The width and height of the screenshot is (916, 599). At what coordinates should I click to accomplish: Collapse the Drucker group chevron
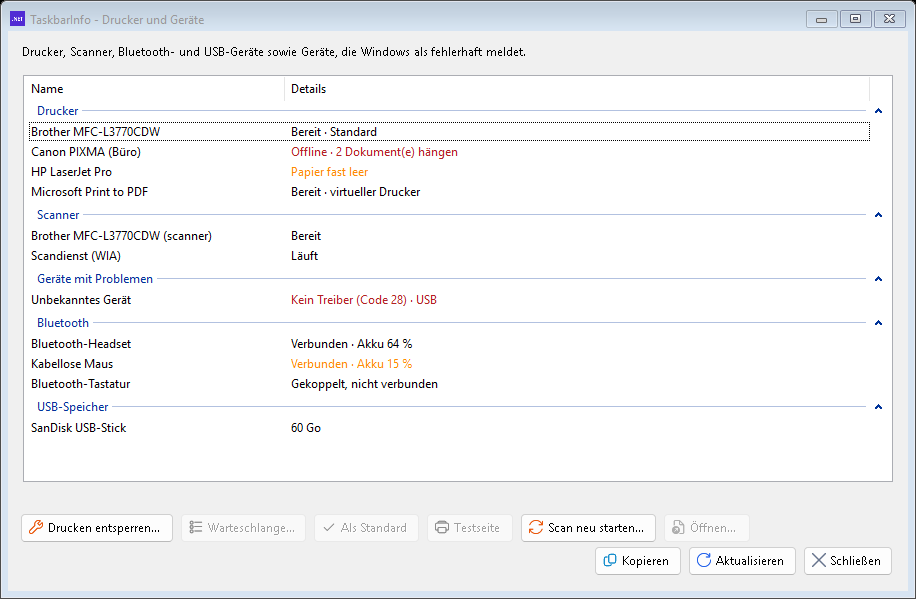pyautogui.click(x=878, y=111)
